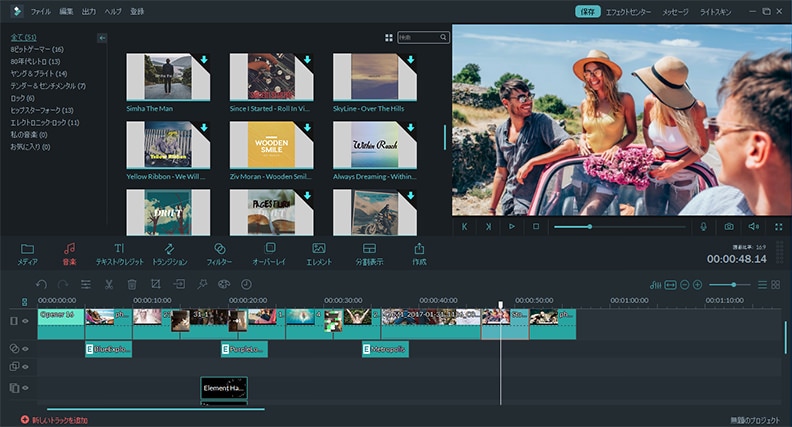Open color tuning palette icon

pyautogui.click(x=224, y=284)
